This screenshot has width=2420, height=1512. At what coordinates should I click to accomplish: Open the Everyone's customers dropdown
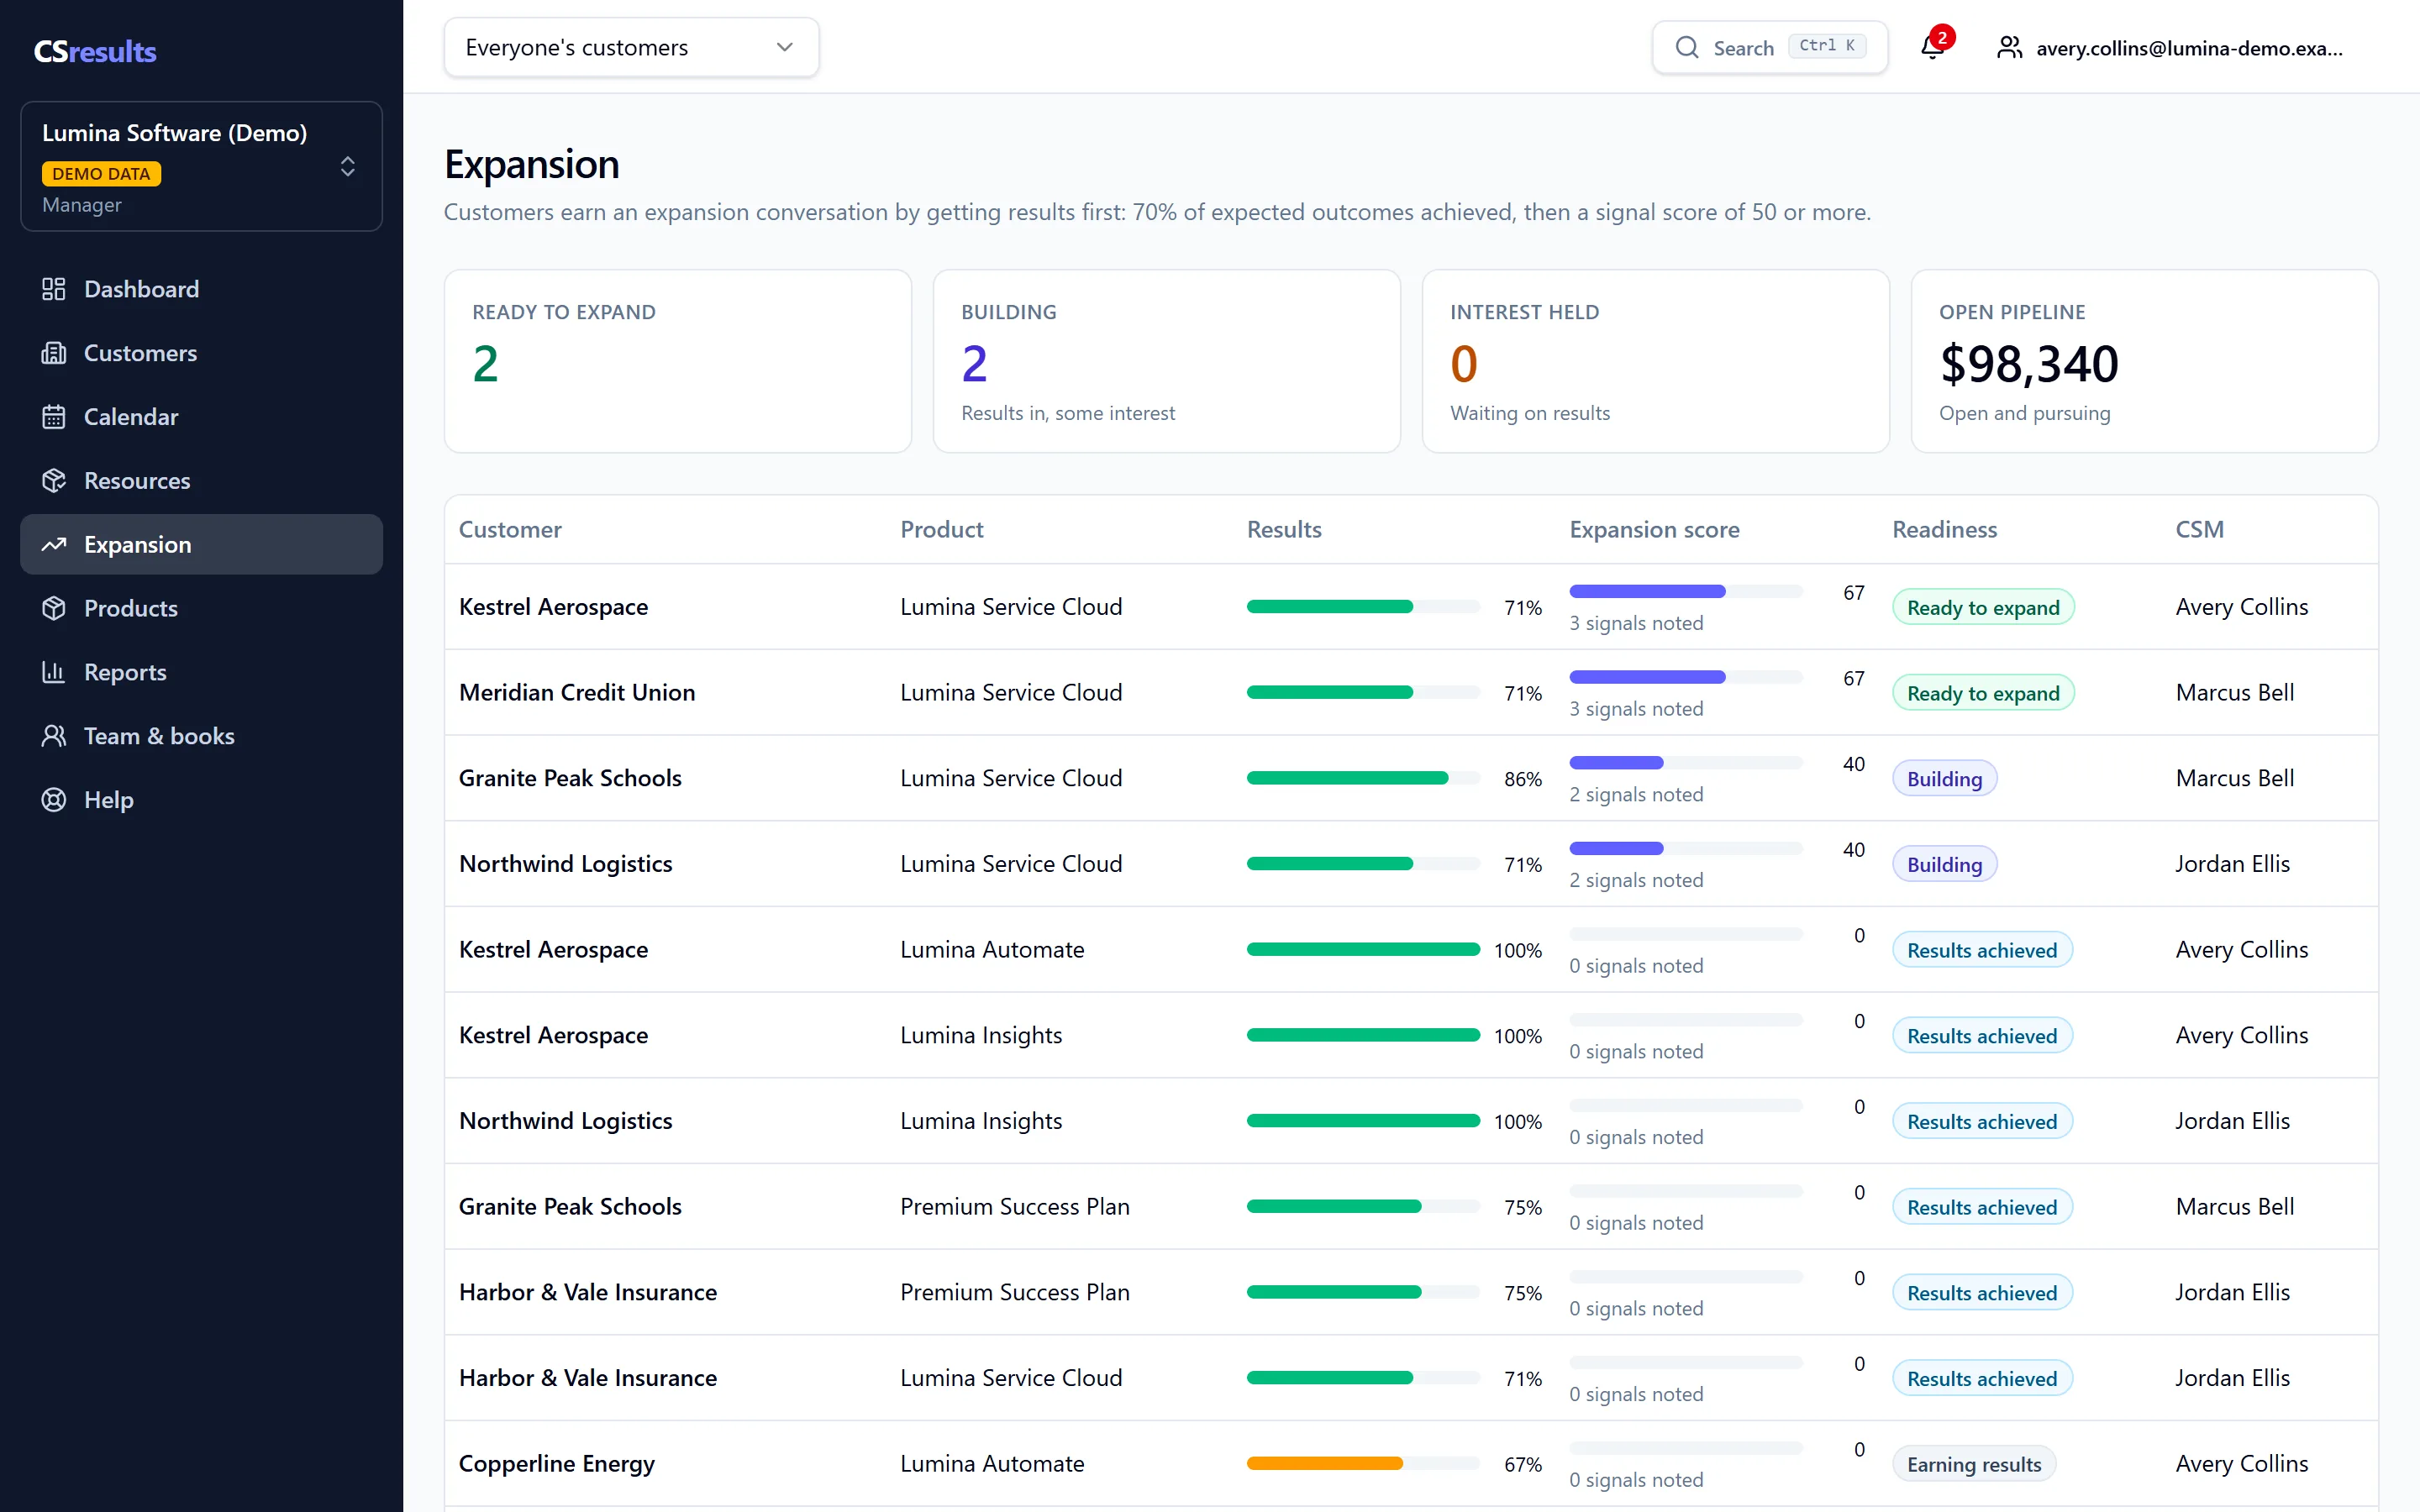tap(631, 47)
